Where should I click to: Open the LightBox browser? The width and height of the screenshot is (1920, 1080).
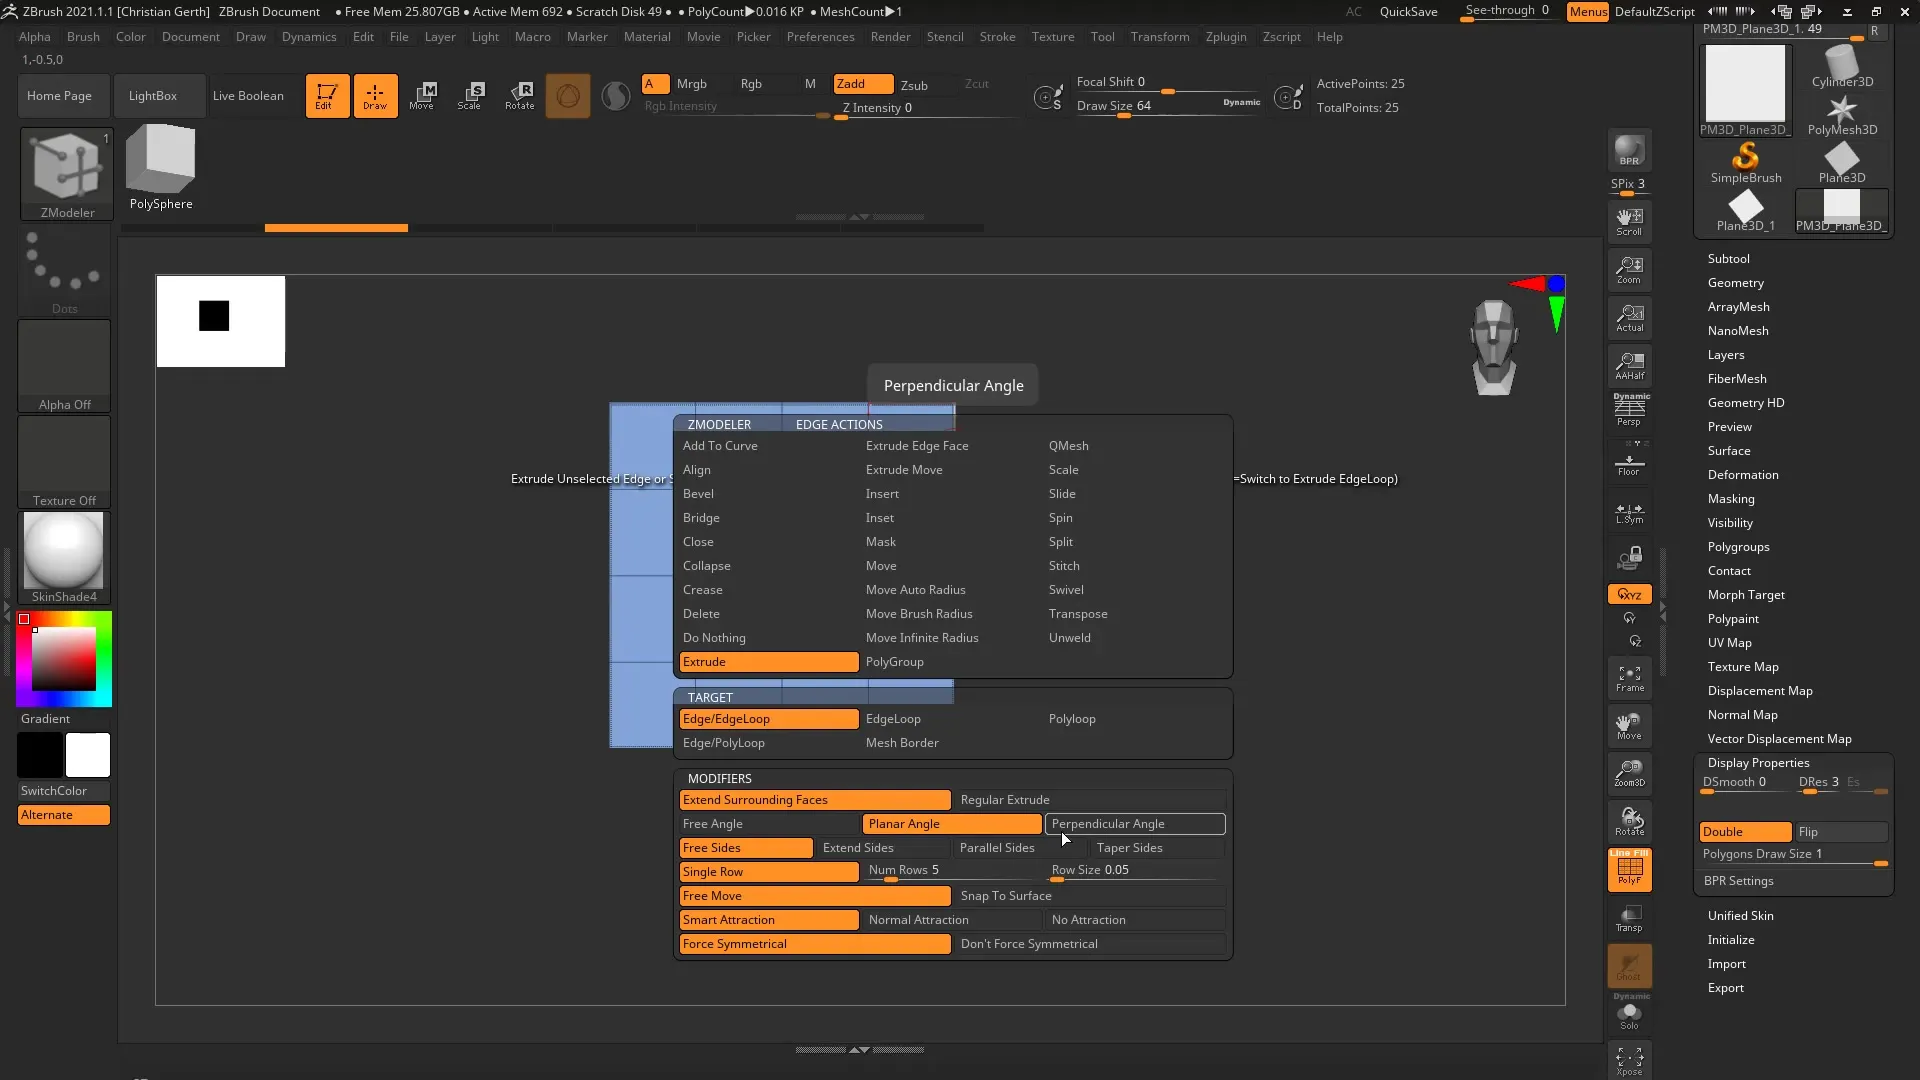[152, 96]
